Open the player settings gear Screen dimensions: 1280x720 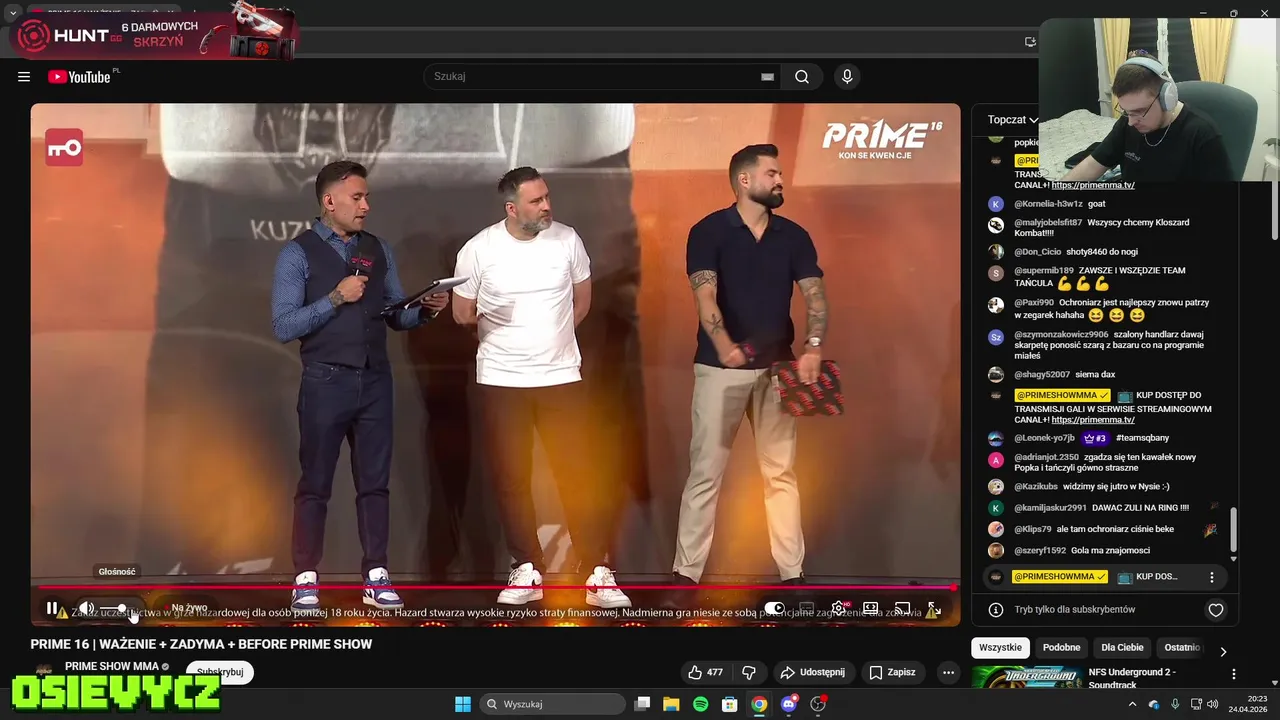click(839, 608)
